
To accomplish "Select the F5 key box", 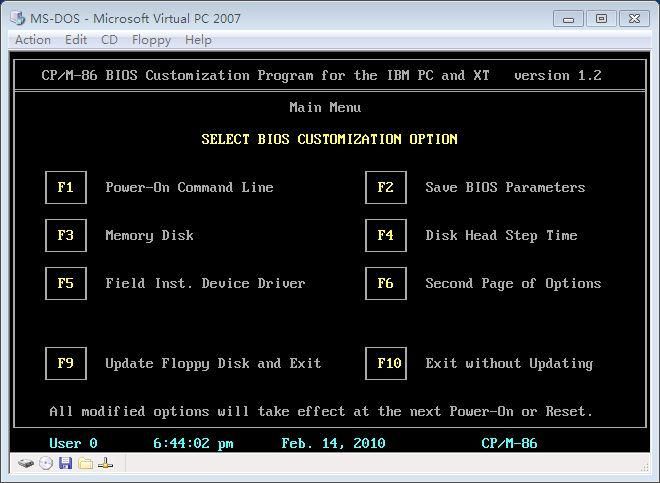I will pyautogui.click(x=66, y=283).
